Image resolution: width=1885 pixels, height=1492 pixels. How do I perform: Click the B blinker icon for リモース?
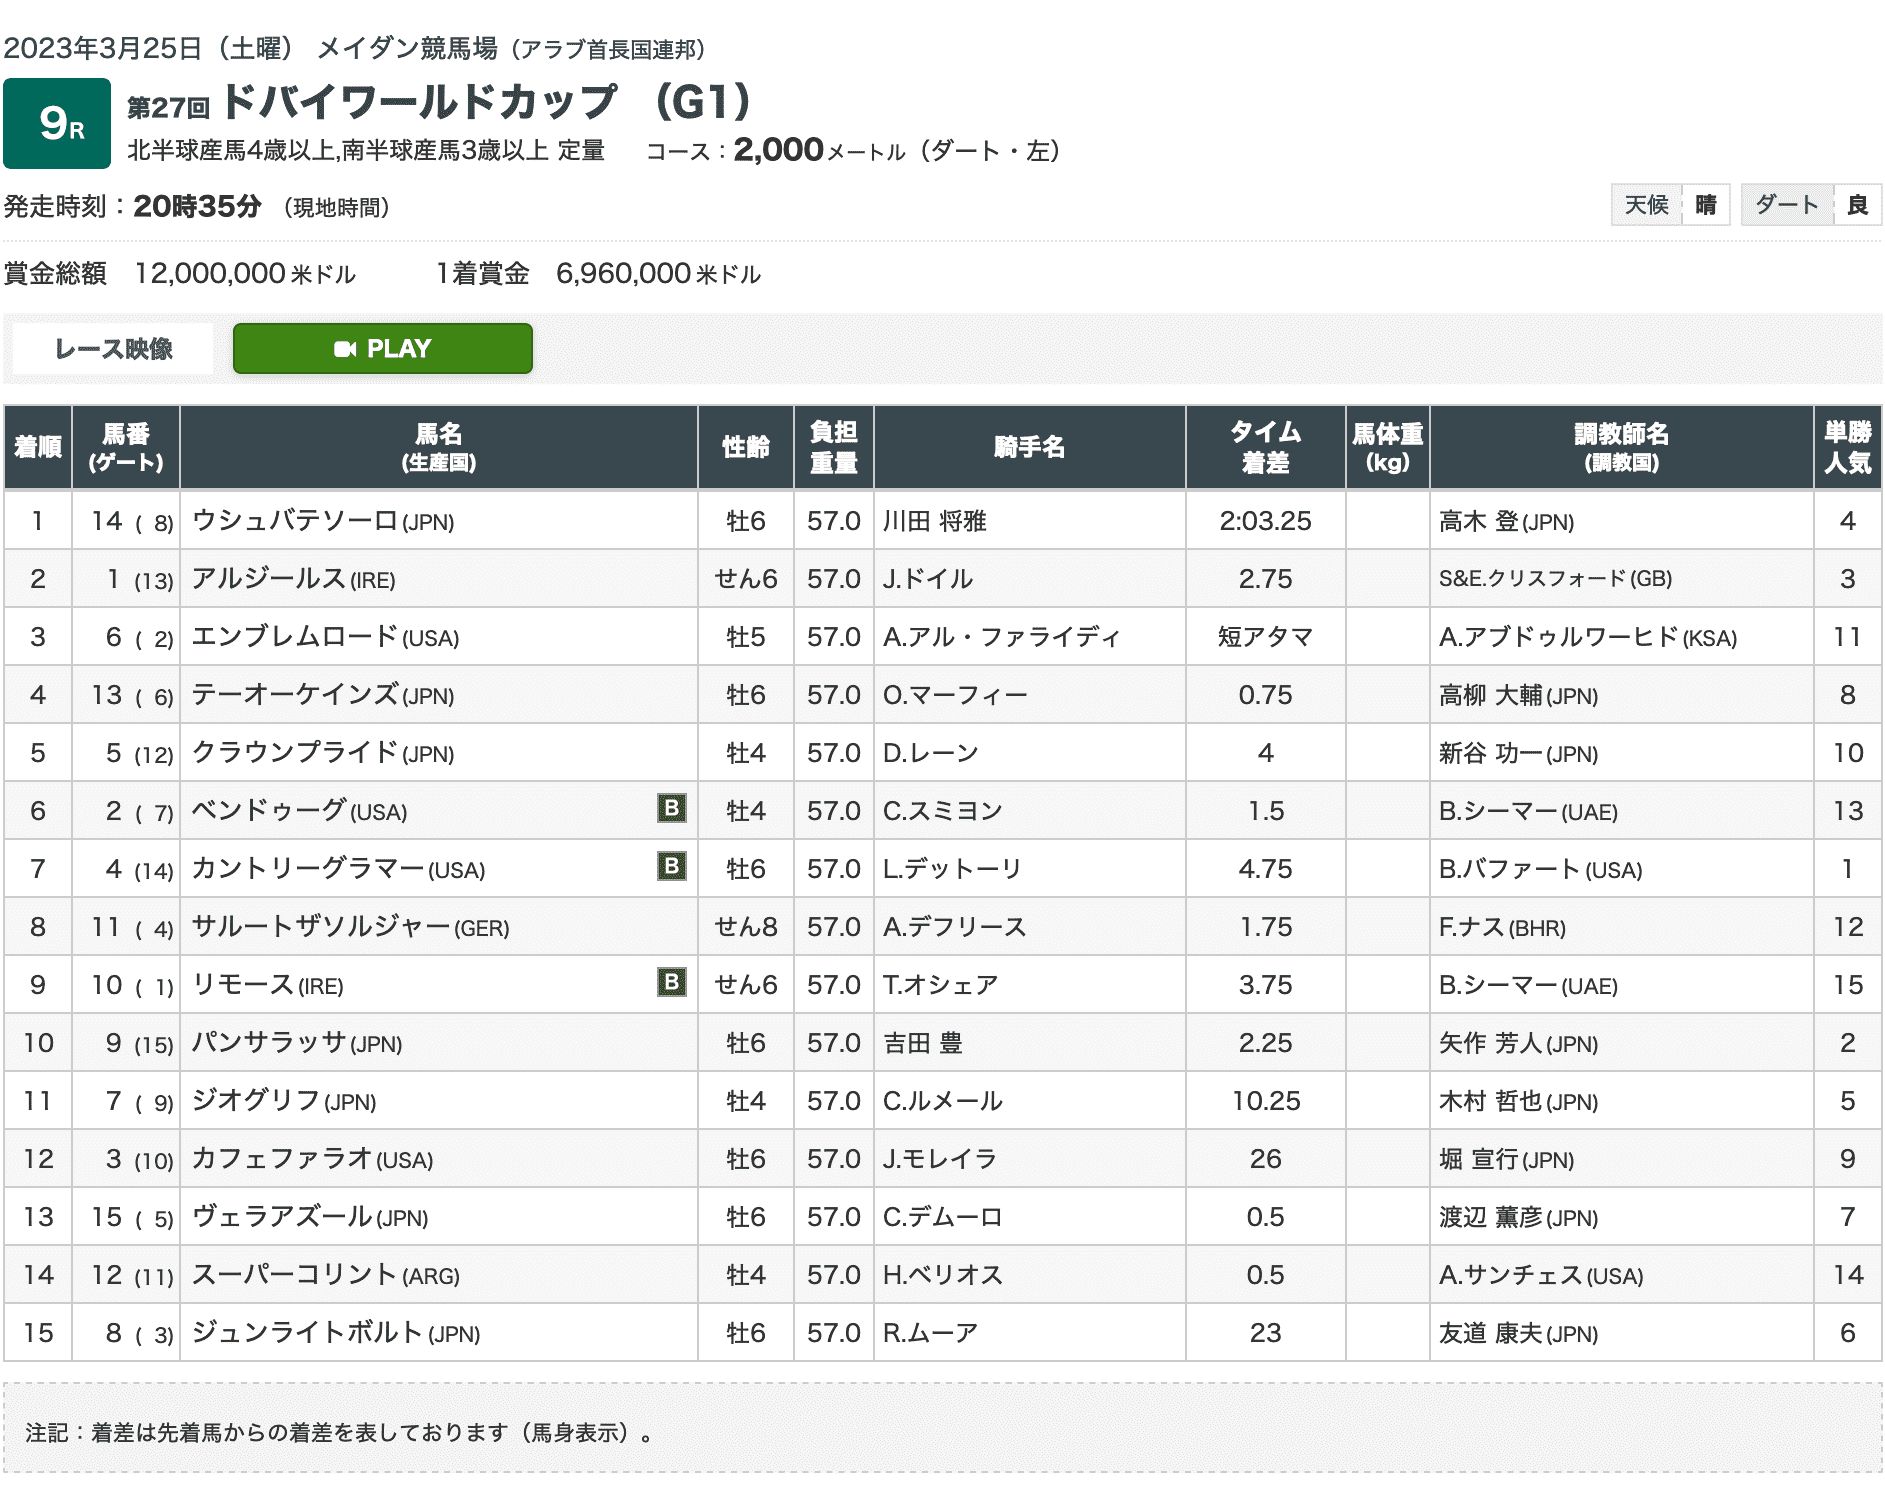672,982
